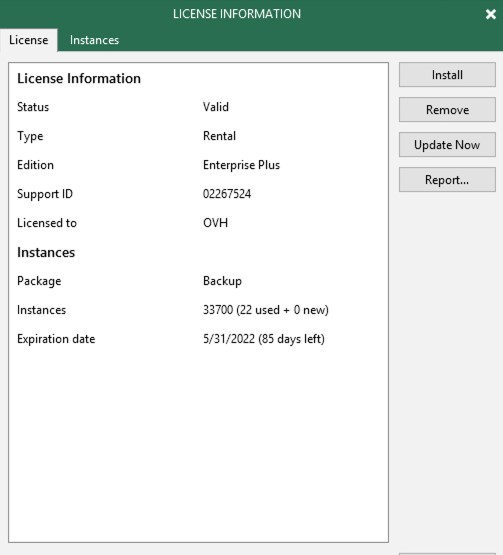Click the Remove license button

[x=447, y=110]
